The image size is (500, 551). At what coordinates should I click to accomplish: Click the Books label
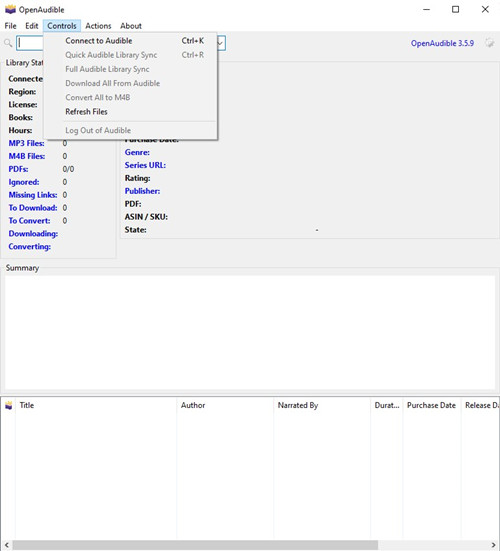click(20, 117)
